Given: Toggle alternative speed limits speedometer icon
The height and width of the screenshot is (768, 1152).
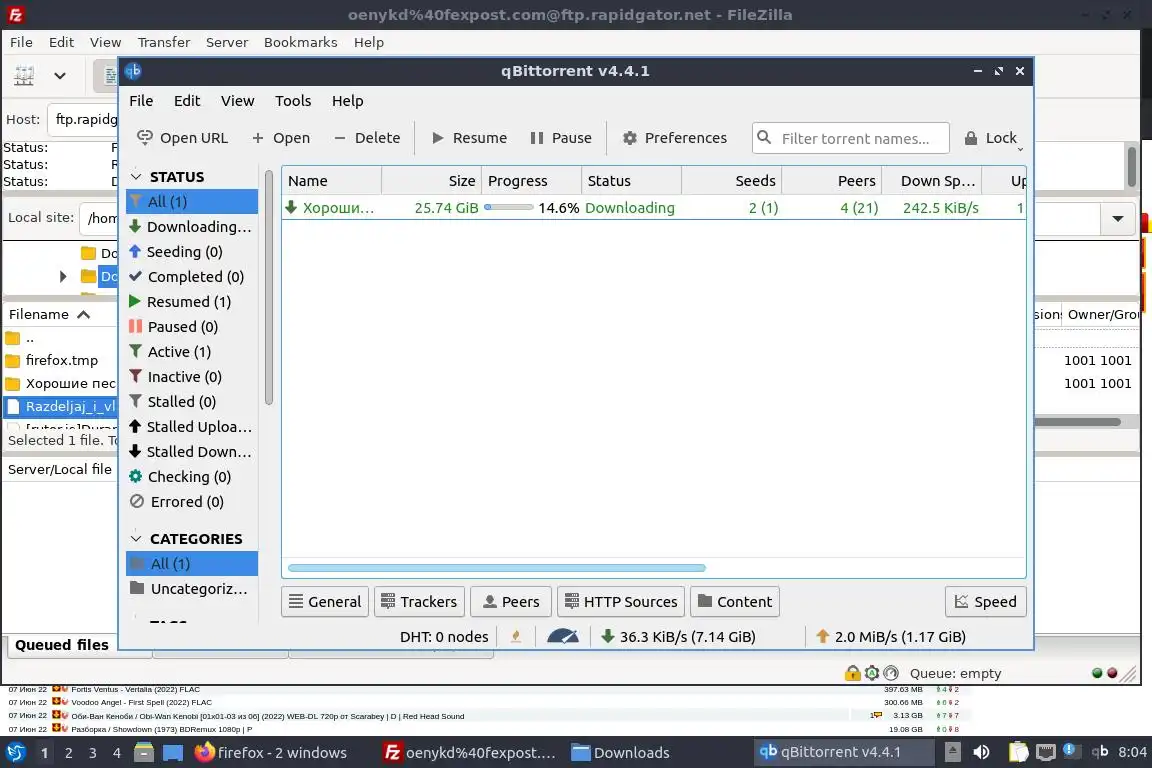Looking at the screenshot, I should point(563,636).
